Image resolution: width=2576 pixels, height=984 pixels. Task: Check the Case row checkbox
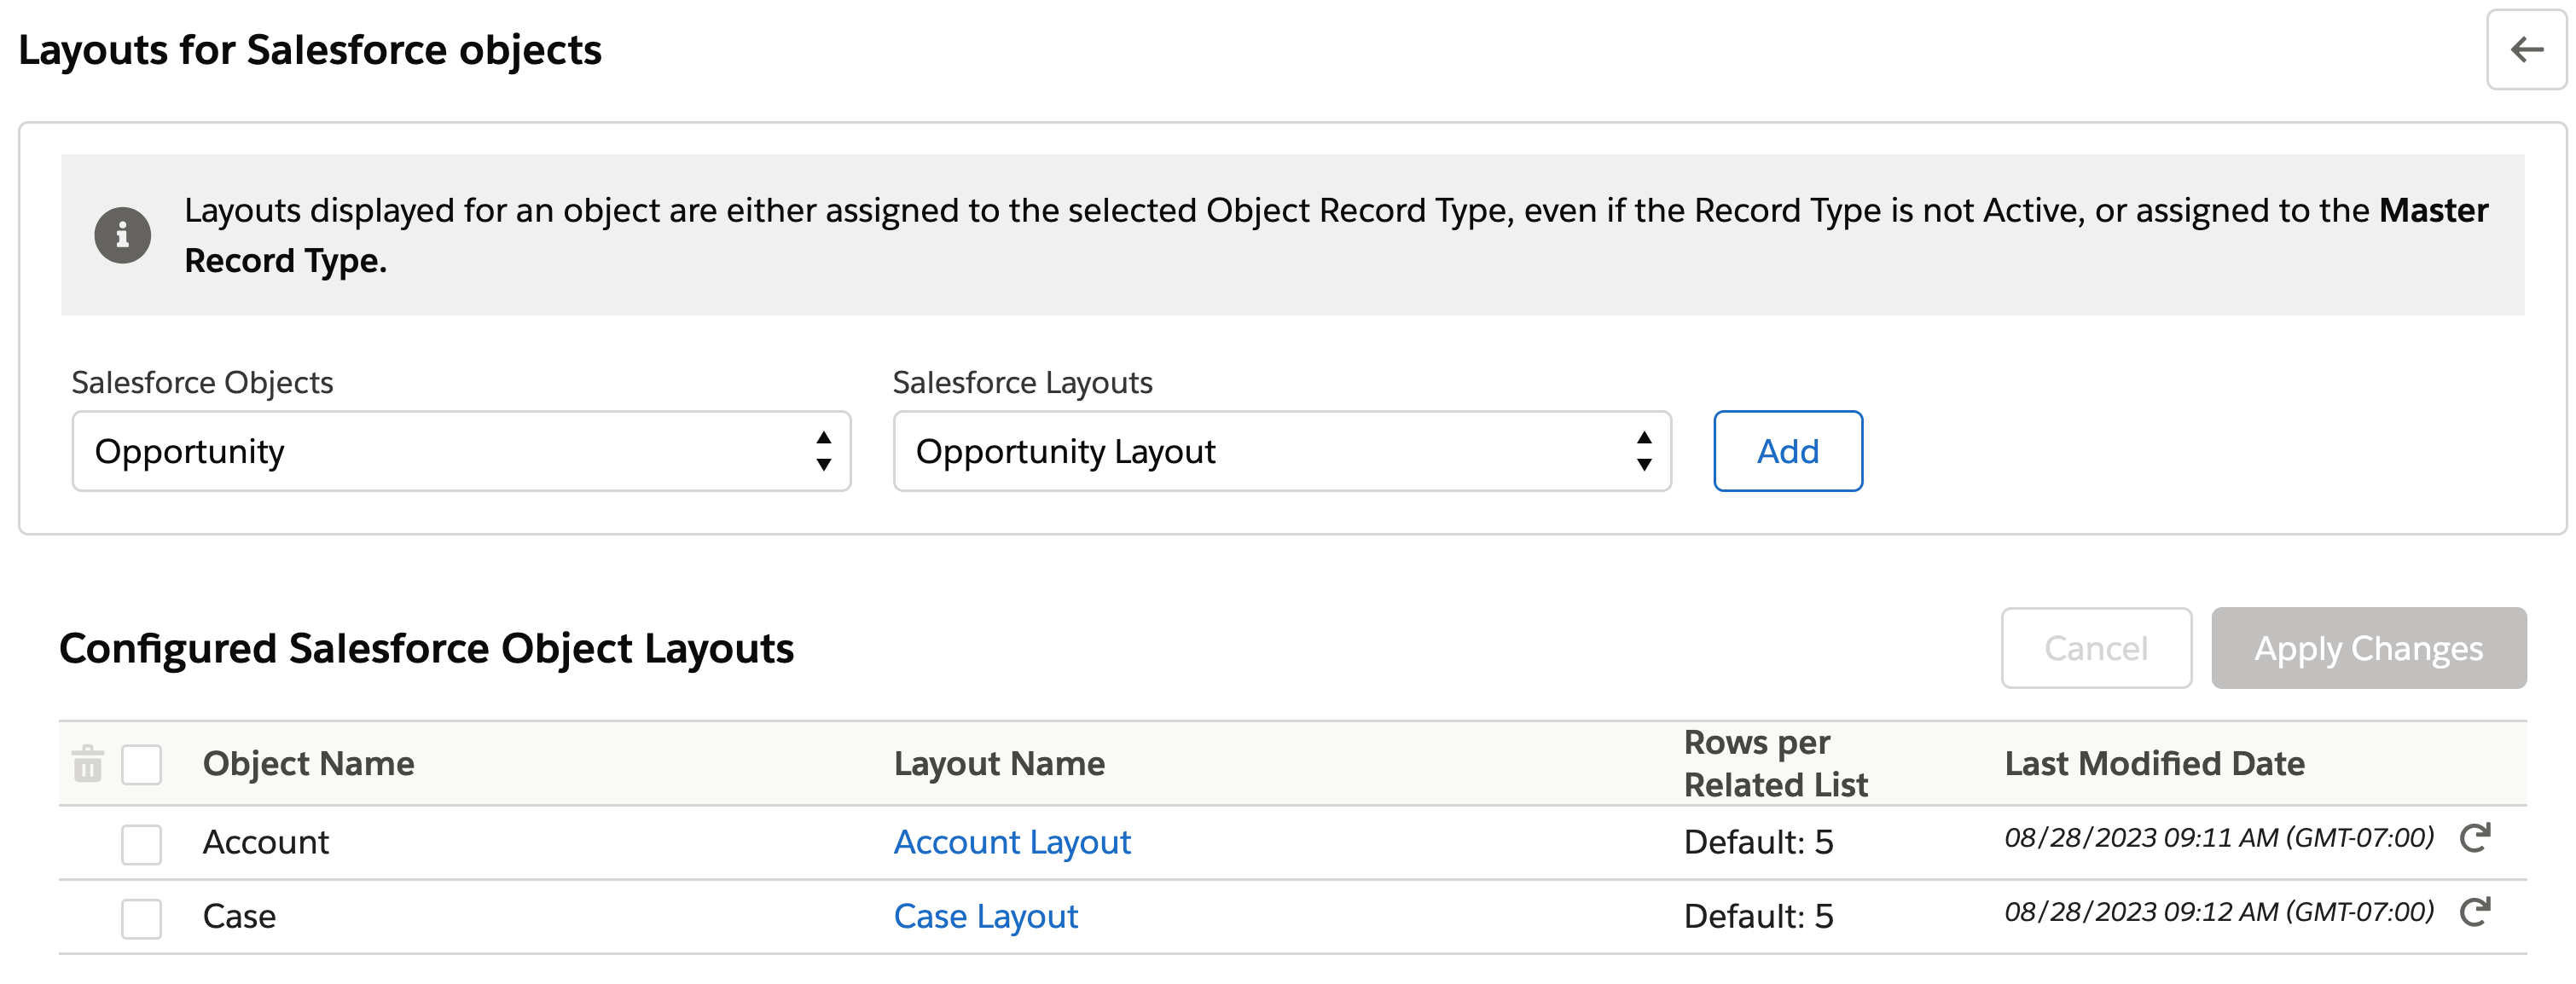coord(141,918)
